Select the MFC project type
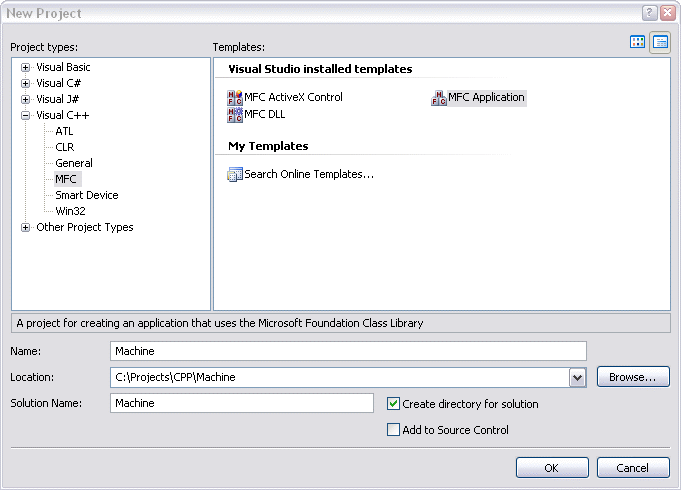The width and height of the screenshot is (681, 490). (x=66, y=179)
